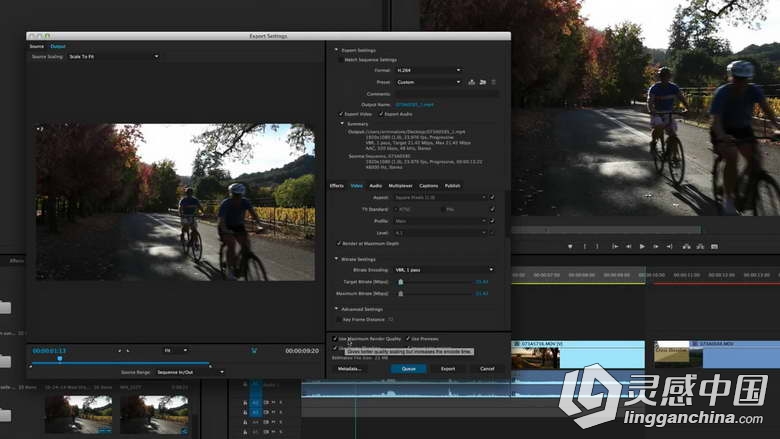Set Out Point under export preview
This screenshot has height=439, width=780.
(128, 351)
